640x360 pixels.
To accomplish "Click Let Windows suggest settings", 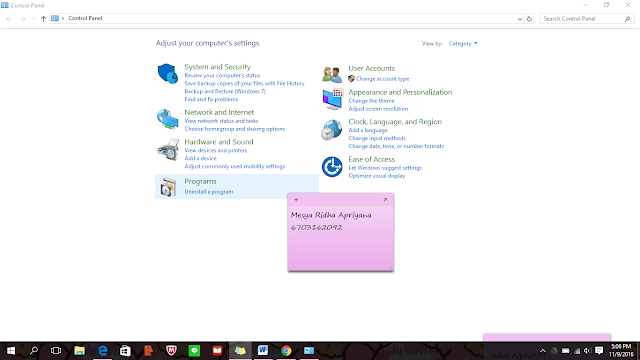I will tap(385, 168).
